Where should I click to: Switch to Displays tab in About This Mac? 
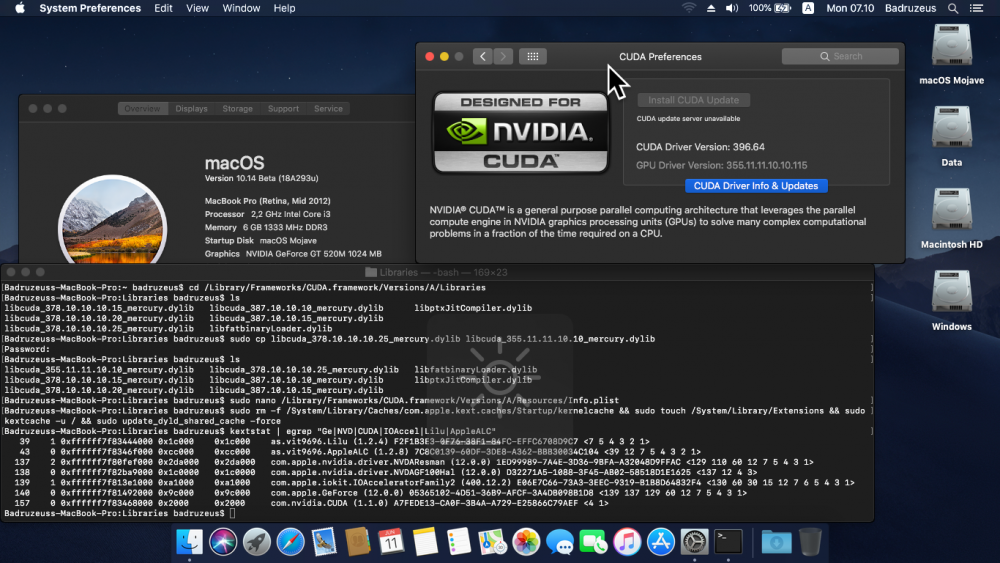pos(191,108)
